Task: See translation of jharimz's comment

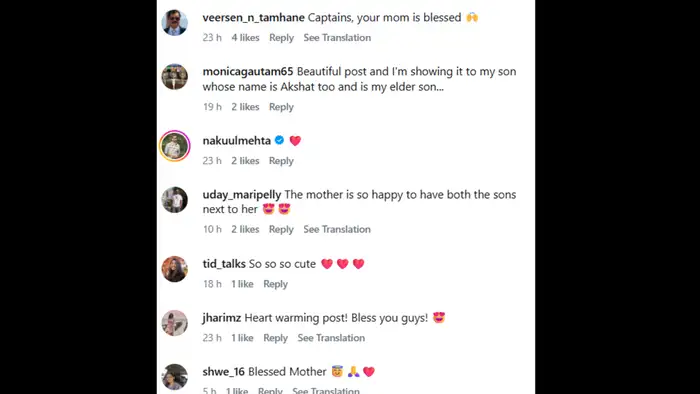Action: (x=331, y=338)
